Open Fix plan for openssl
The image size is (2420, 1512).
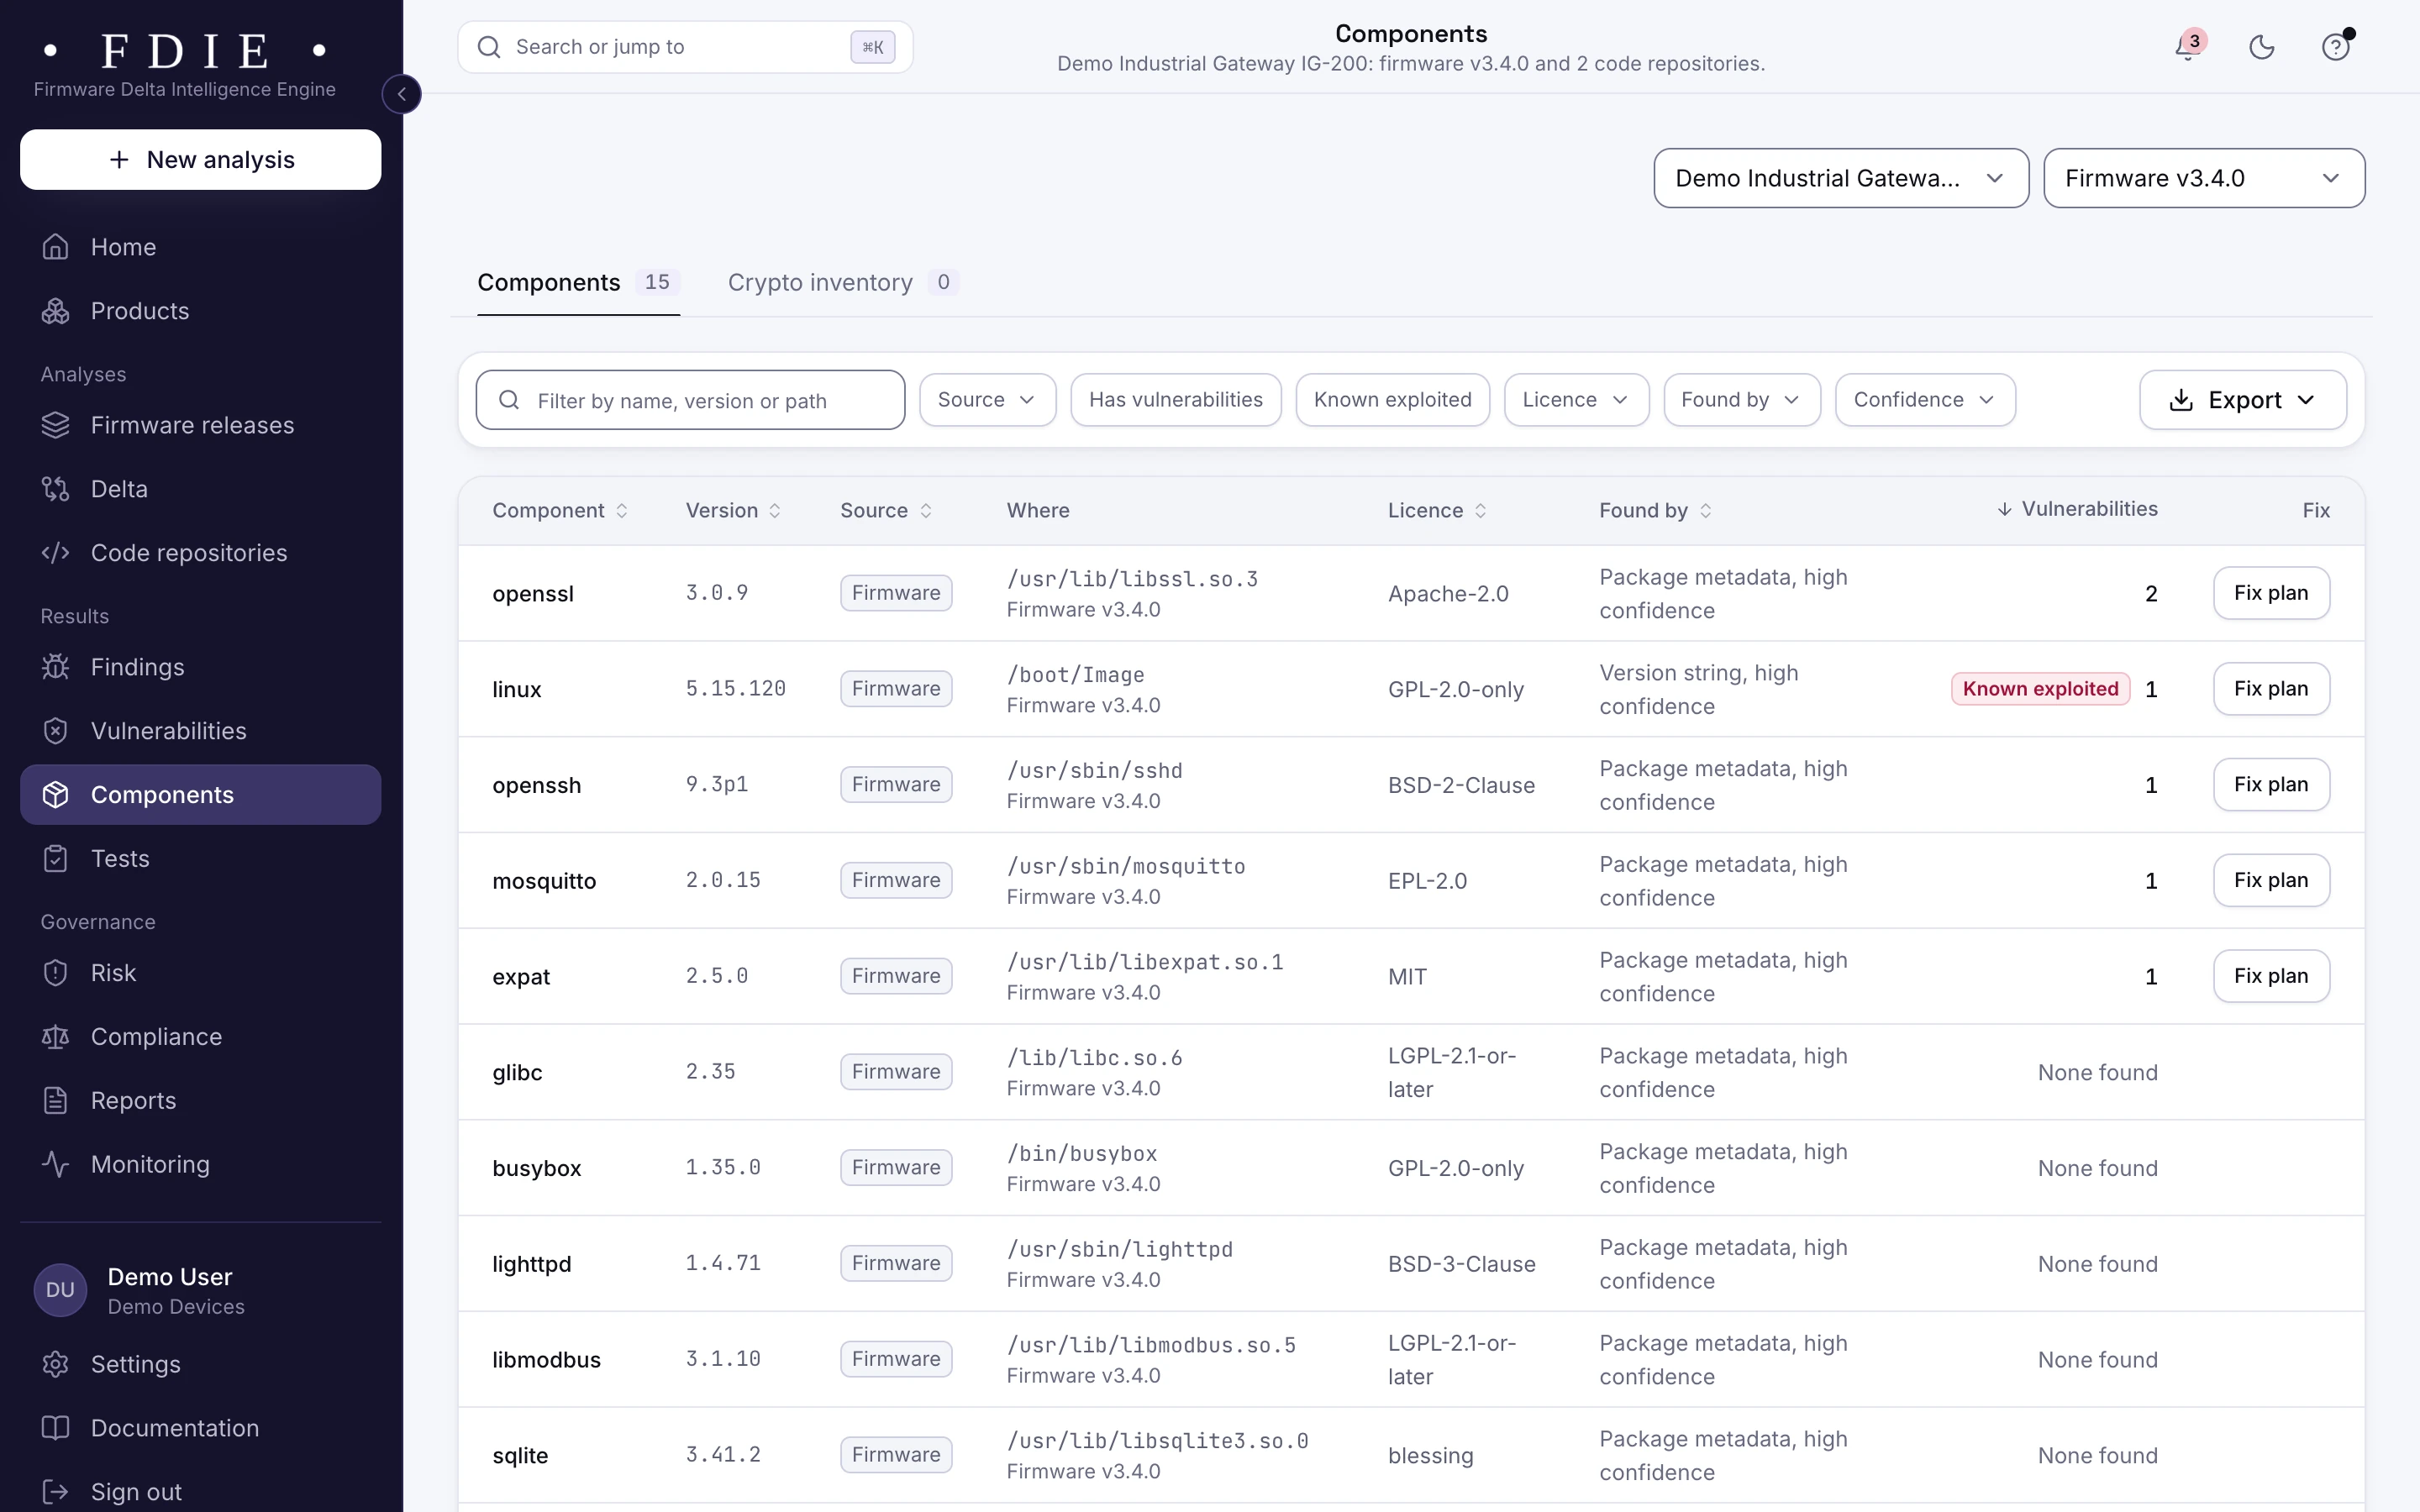coord(2271,593)
